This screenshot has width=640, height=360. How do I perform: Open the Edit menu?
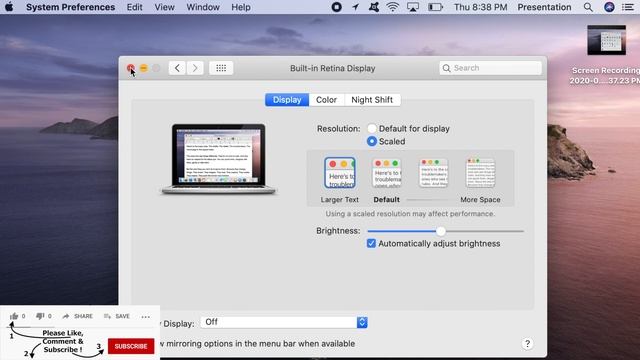134,7
